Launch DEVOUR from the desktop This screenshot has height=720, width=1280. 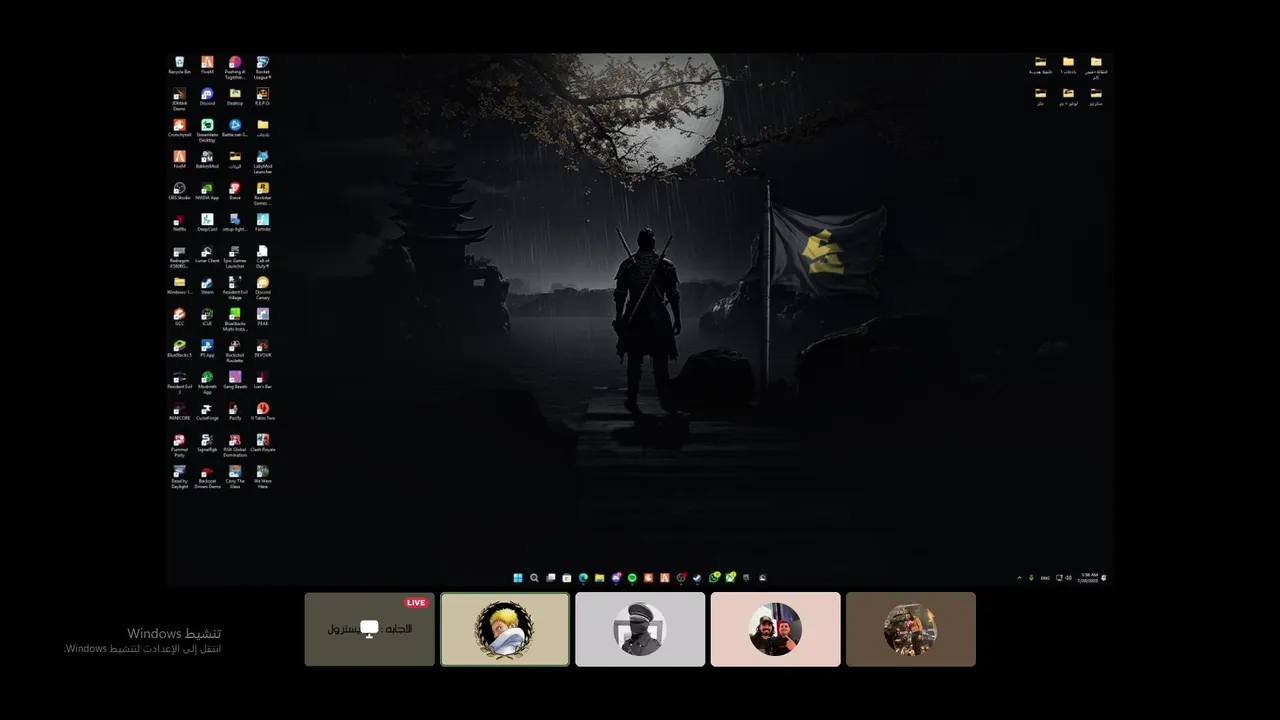[x=262, y=348]
